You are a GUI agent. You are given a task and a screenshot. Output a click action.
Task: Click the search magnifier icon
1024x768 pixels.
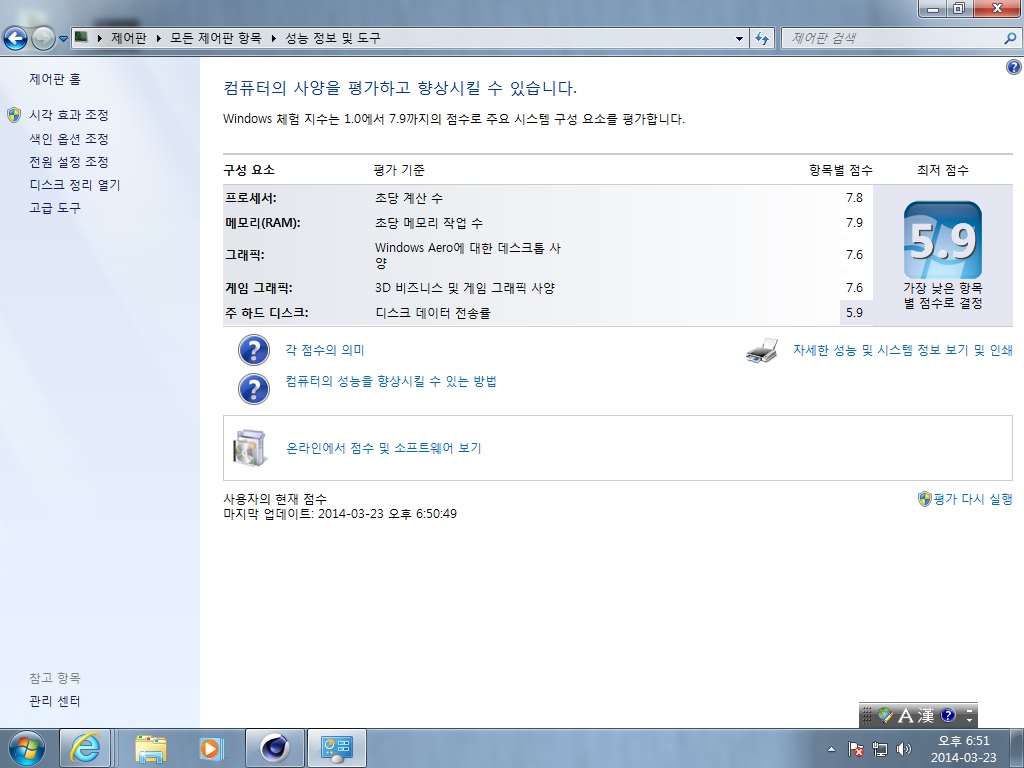coord(1010,39)
